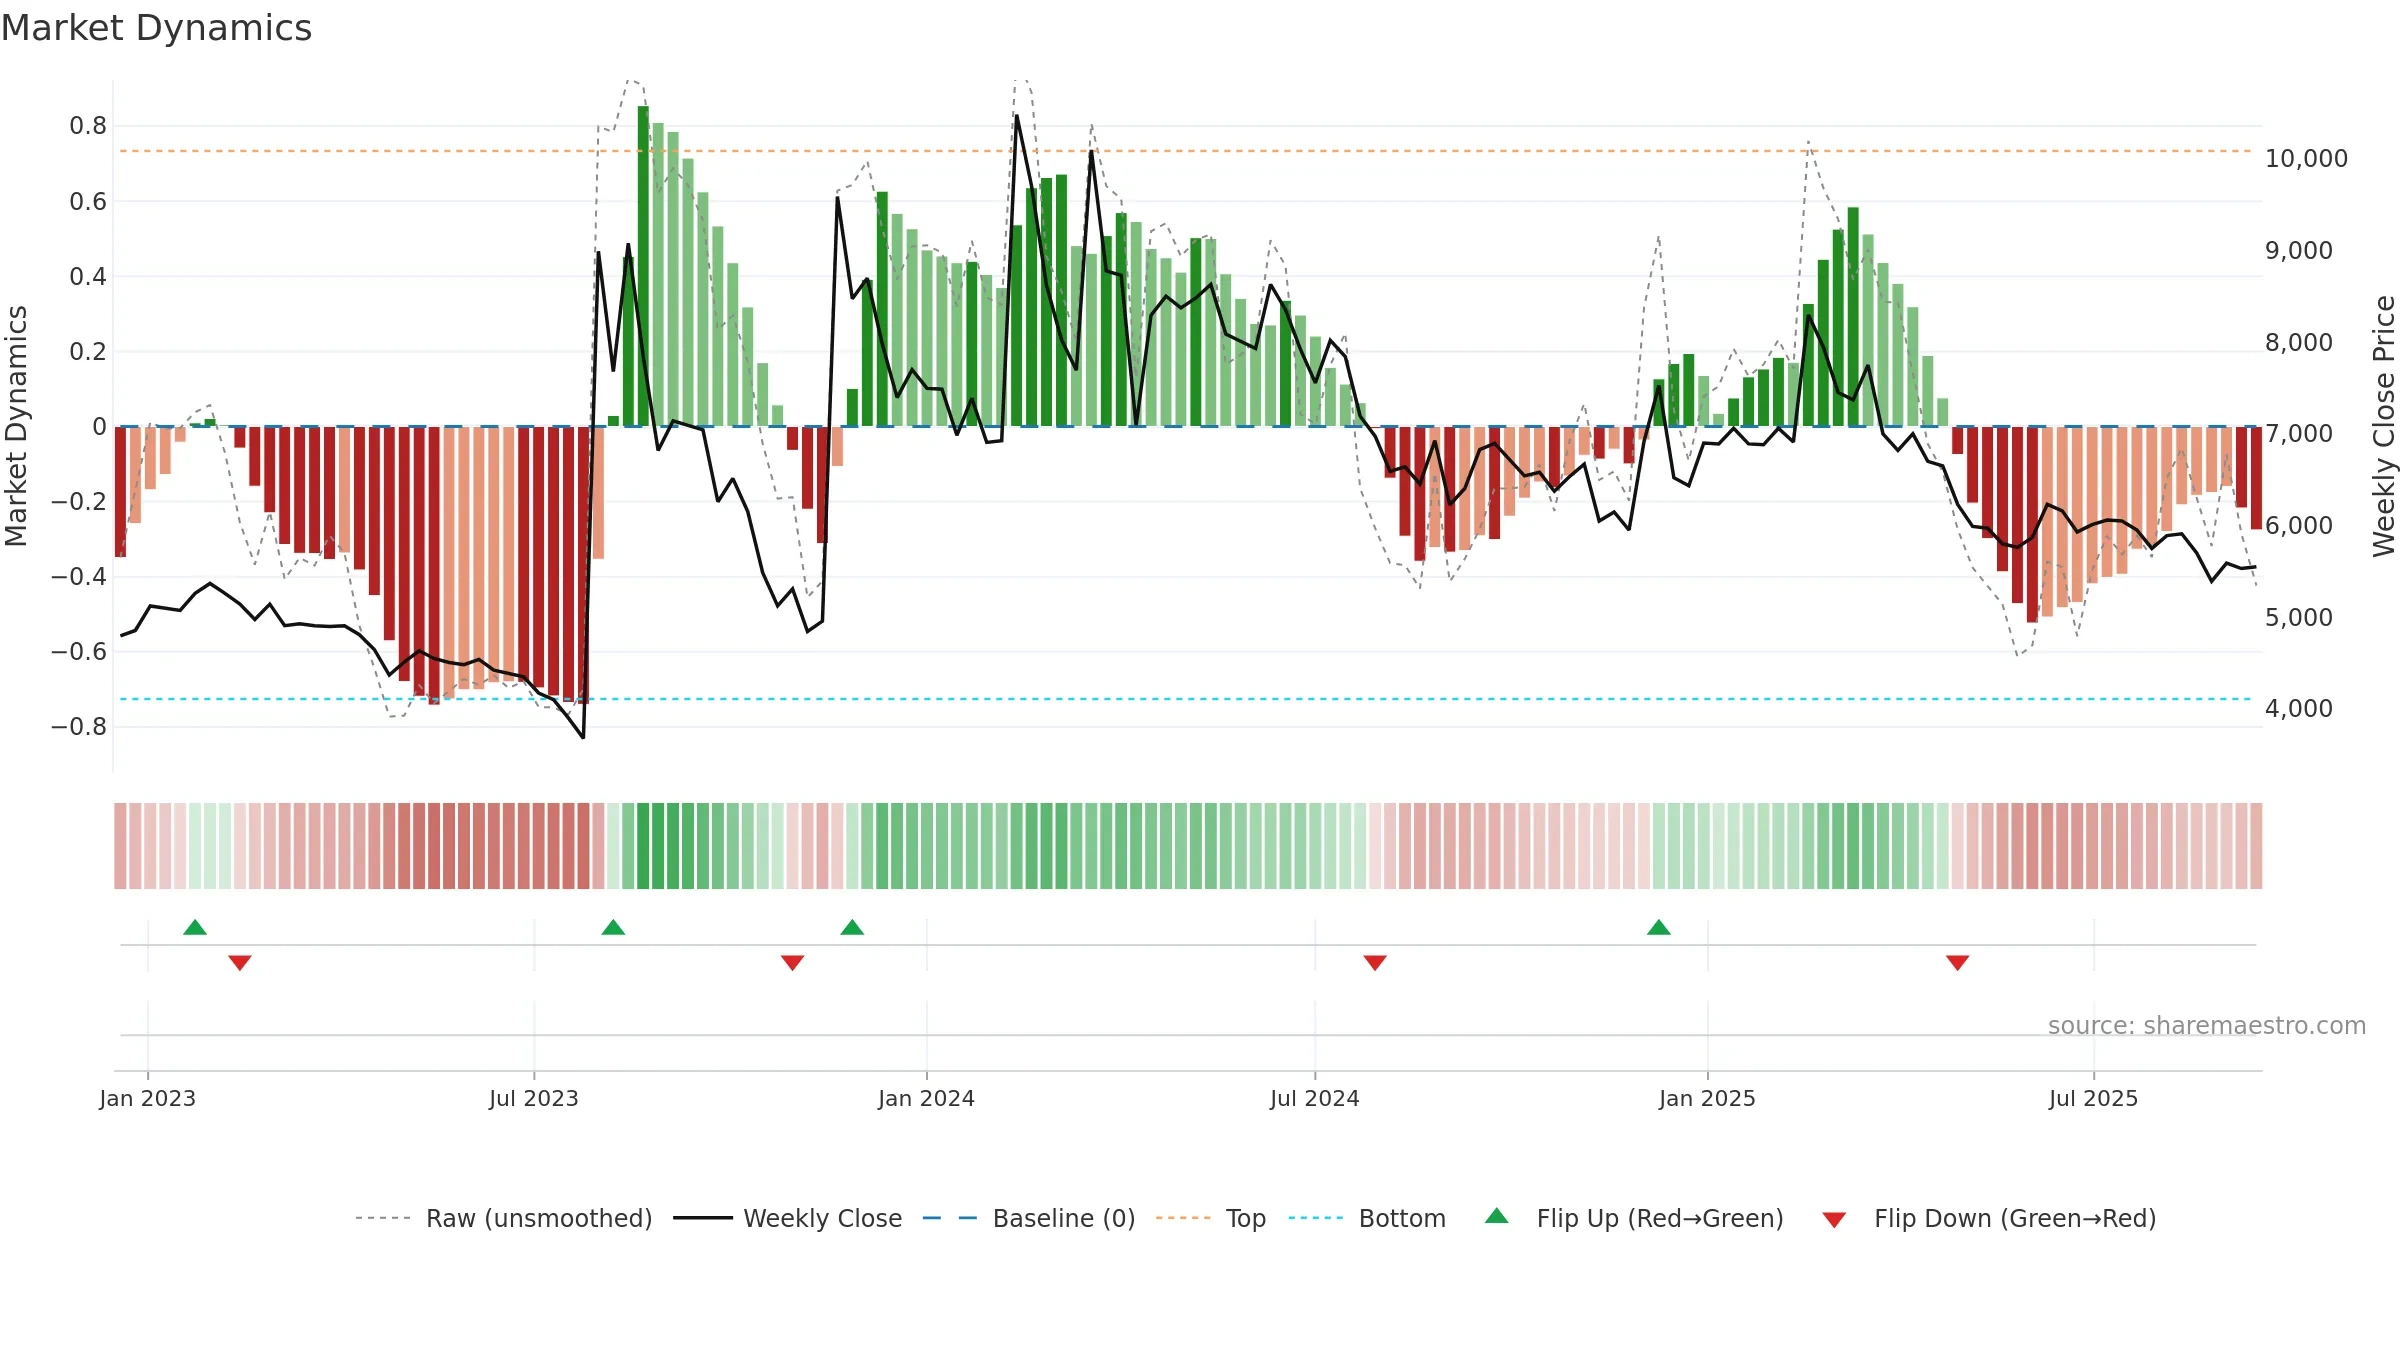
Task: Click the 5,000 price axis tick
Action: [x=2299, y=617]
